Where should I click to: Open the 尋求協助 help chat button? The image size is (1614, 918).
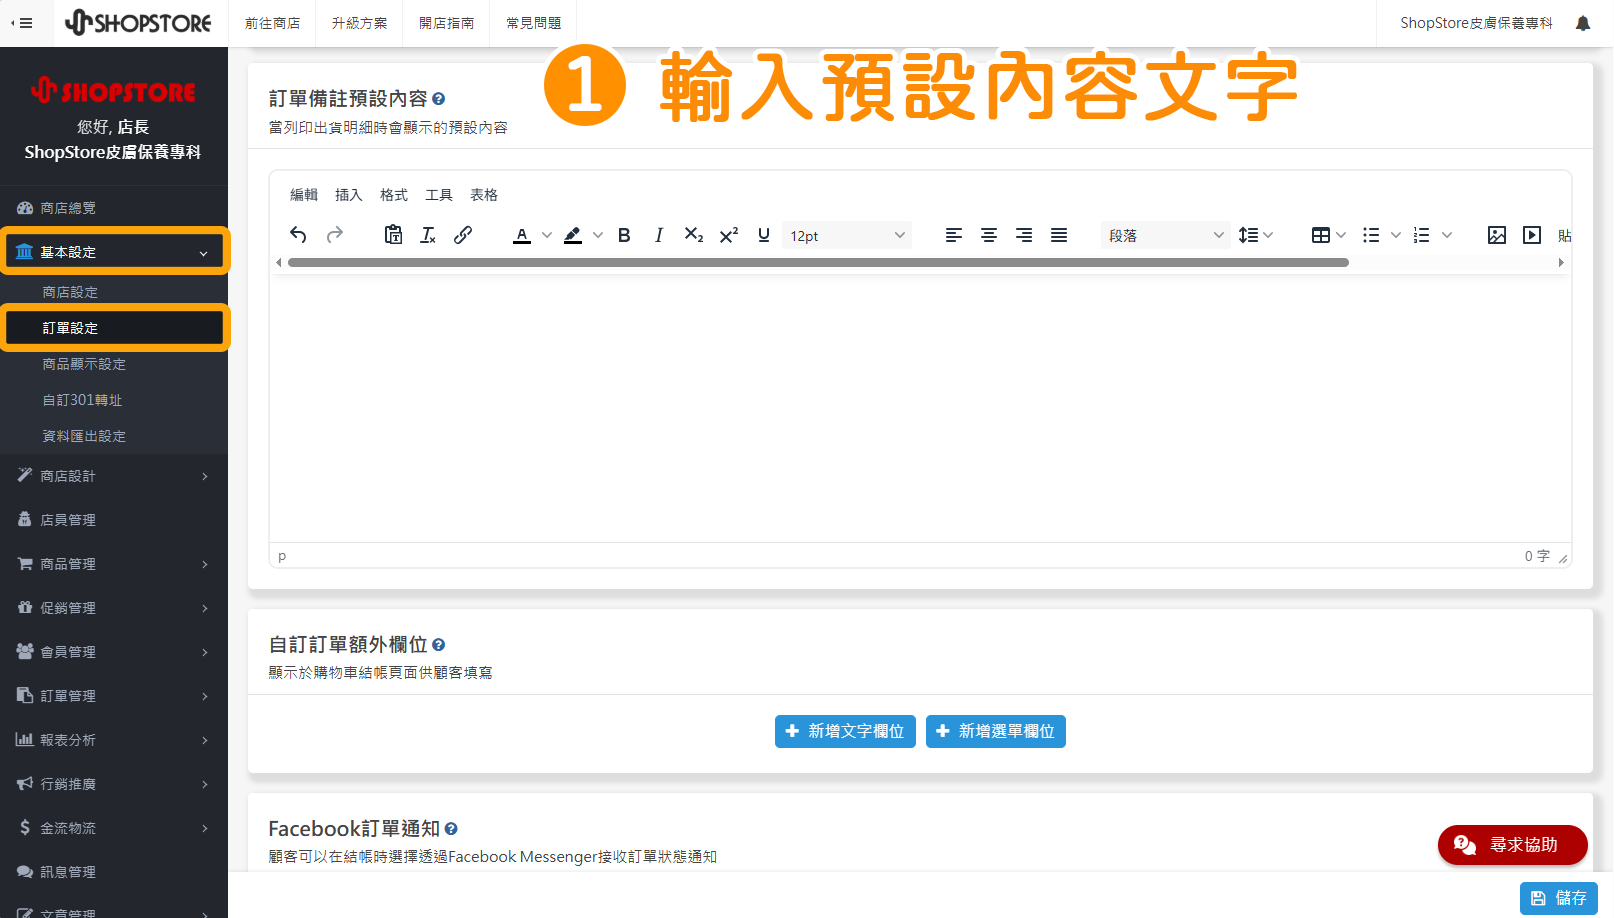click(x=1513, y=845)
